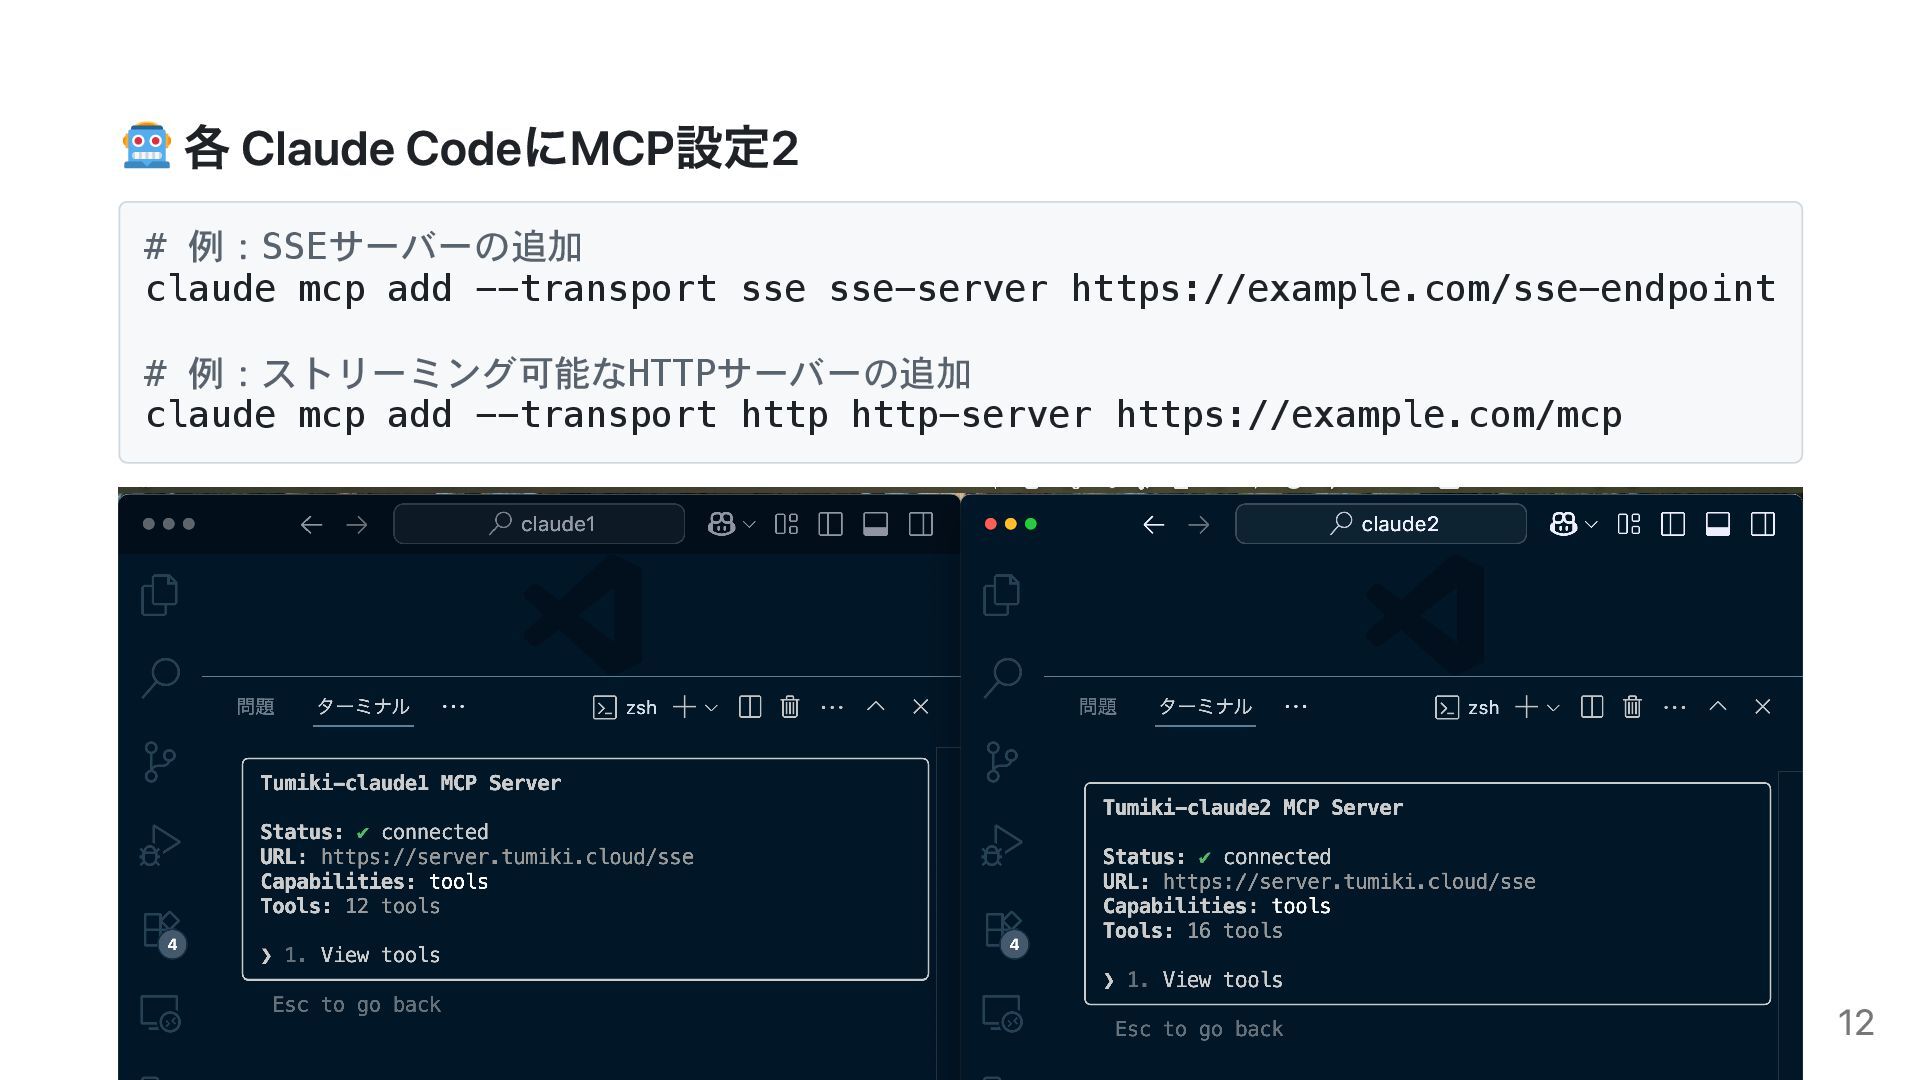Click "12 tools" count in claude1 terminal

point(393,906)
